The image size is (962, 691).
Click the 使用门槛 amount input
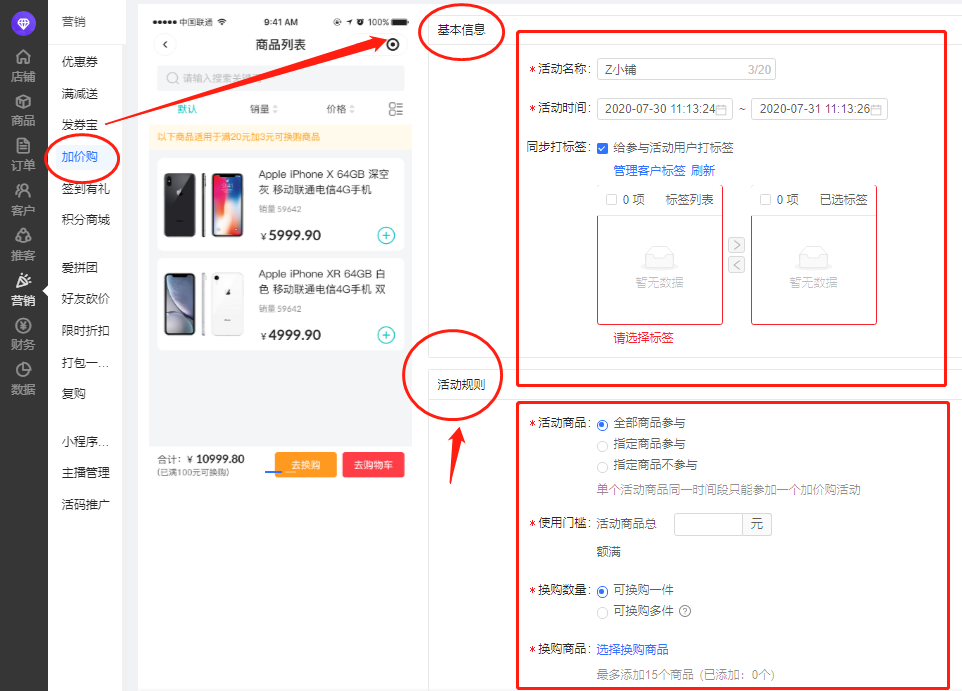[709, 524]
